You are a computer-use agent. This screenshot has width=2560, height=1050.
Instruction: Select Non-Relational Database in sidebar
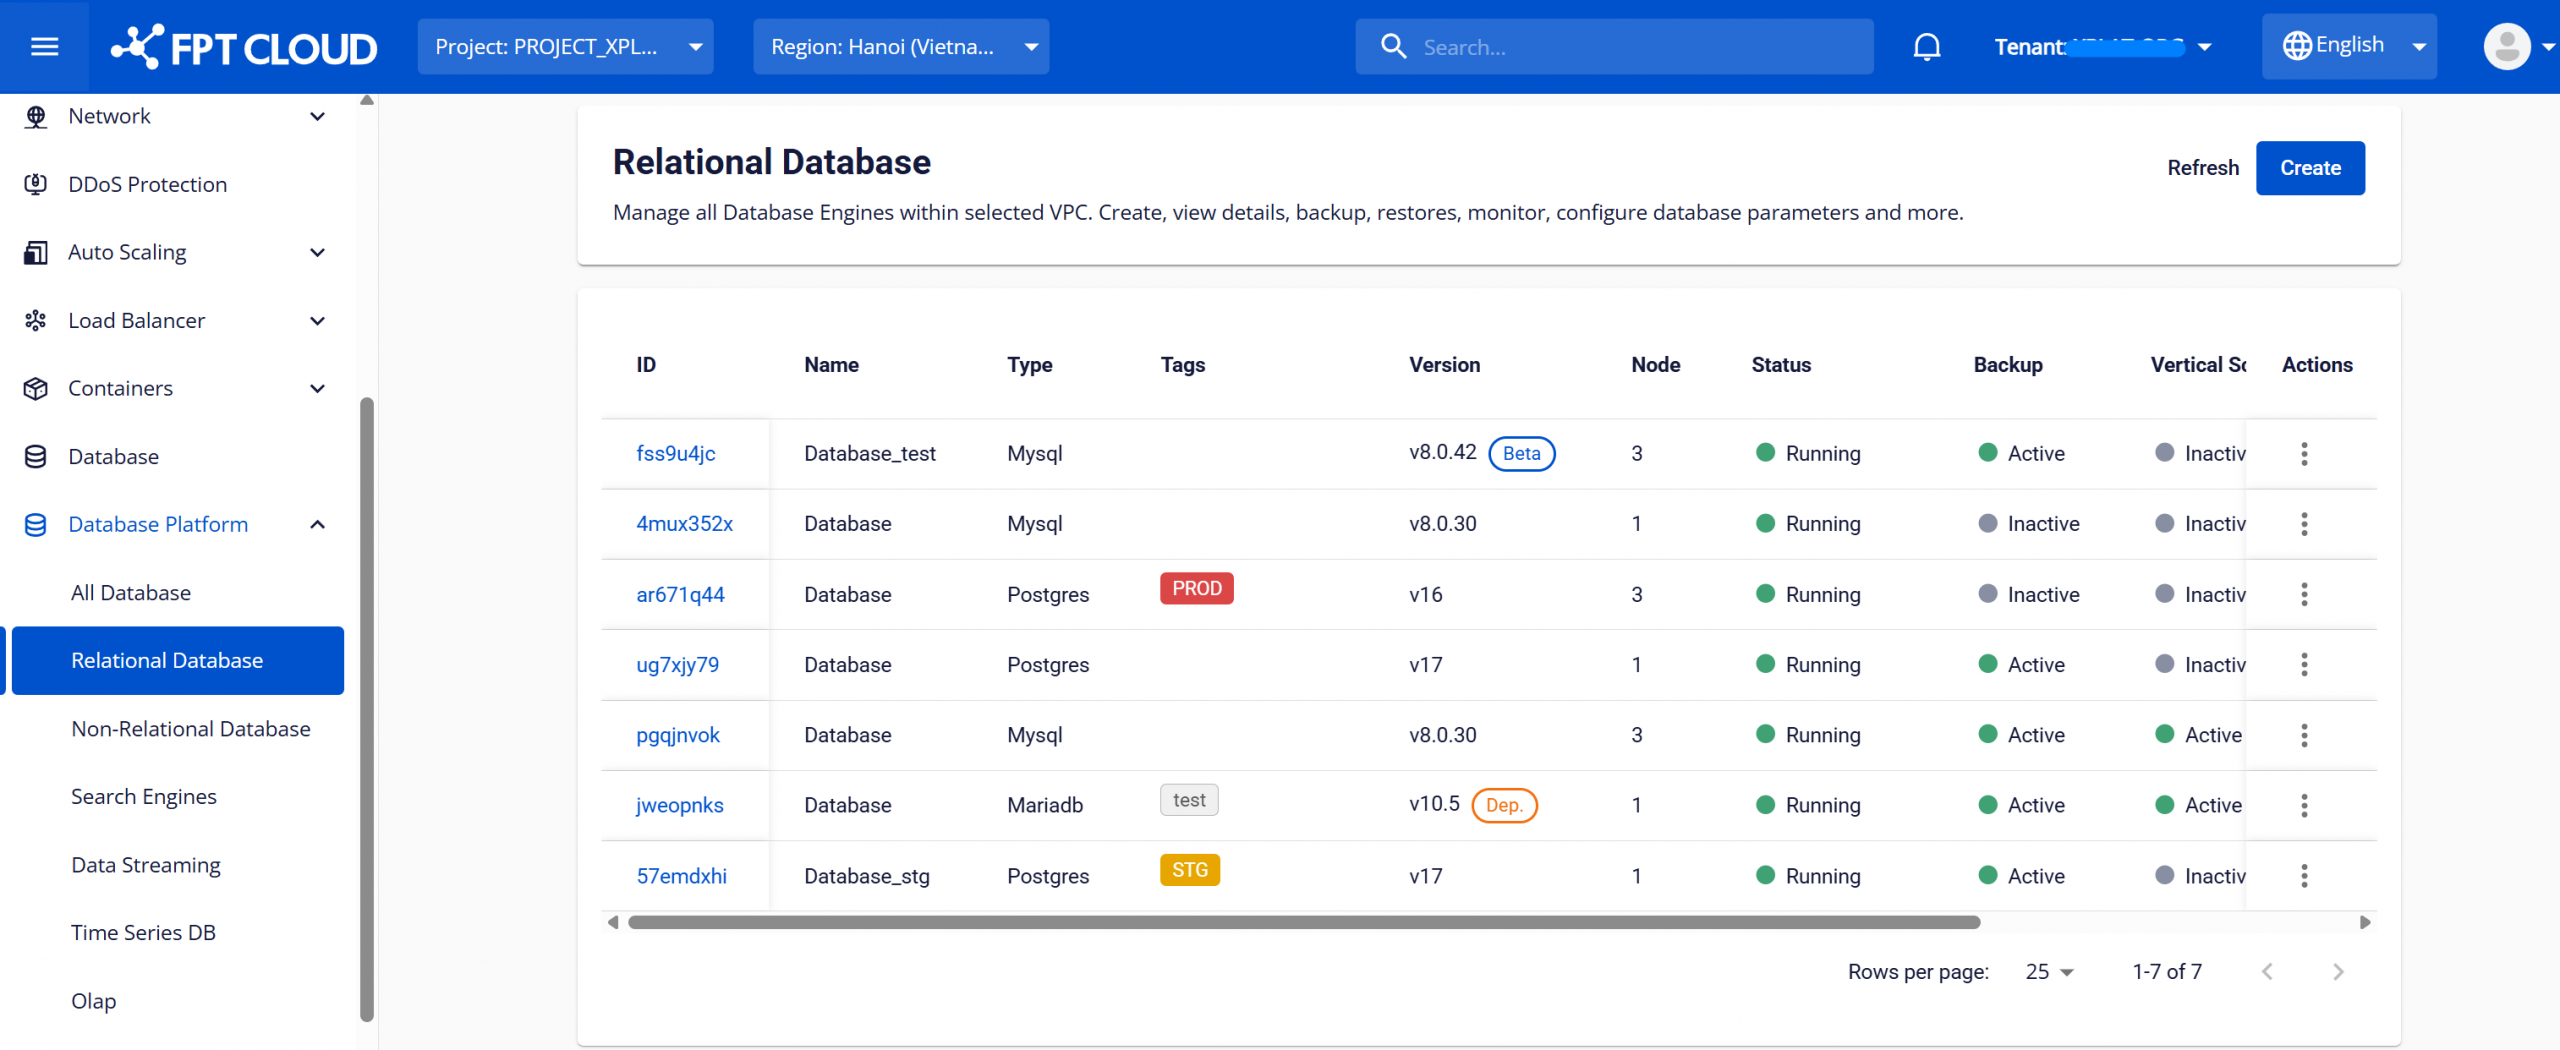pos(191,729)
